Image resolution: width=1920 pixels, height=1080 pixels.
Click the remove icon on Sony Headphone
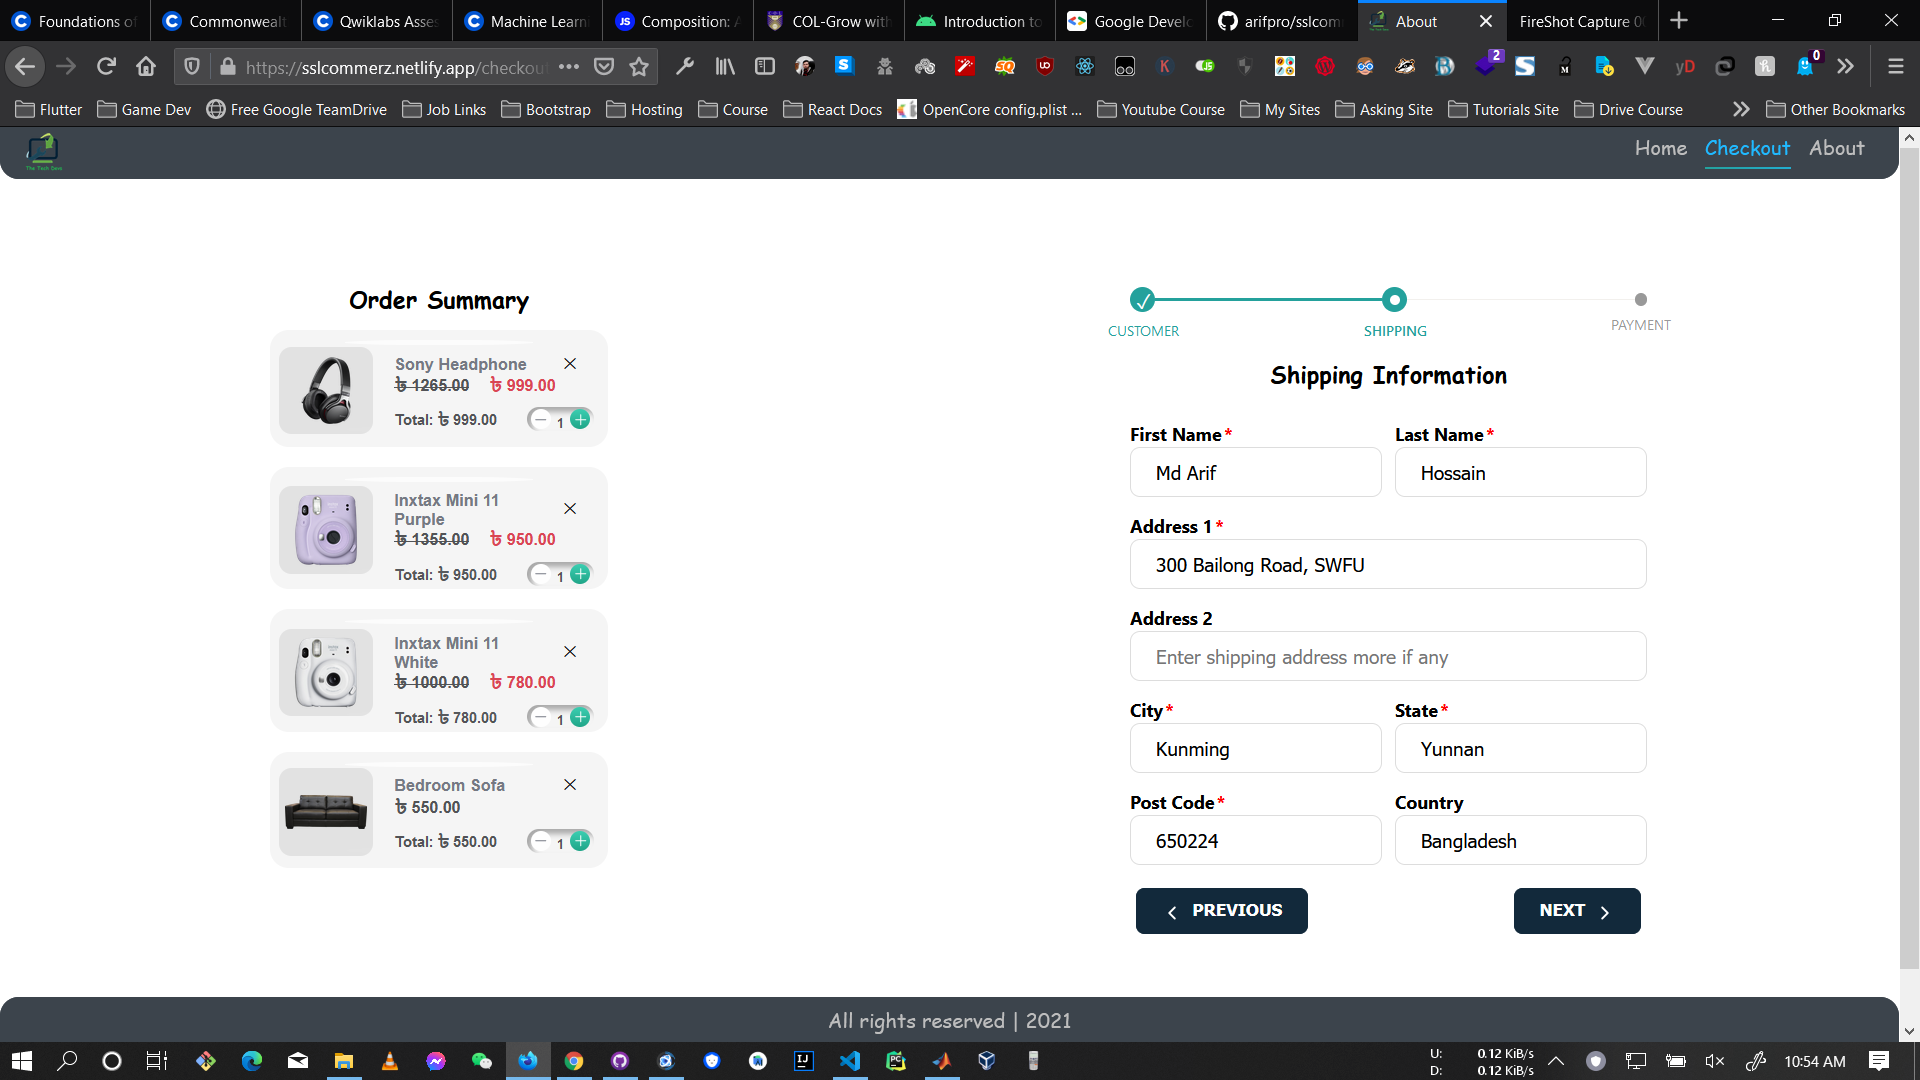click(570, 365)
